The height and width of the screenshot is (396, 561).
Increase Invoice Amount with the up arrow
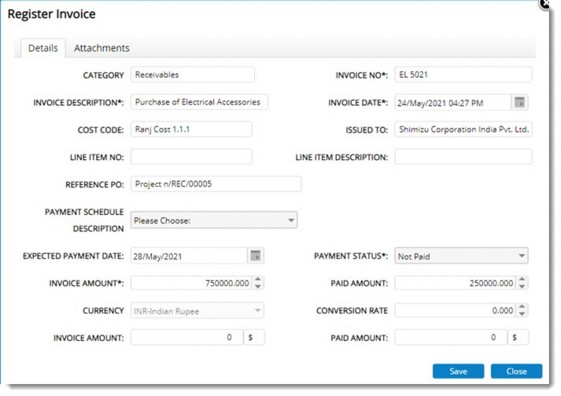click(258, 279)
